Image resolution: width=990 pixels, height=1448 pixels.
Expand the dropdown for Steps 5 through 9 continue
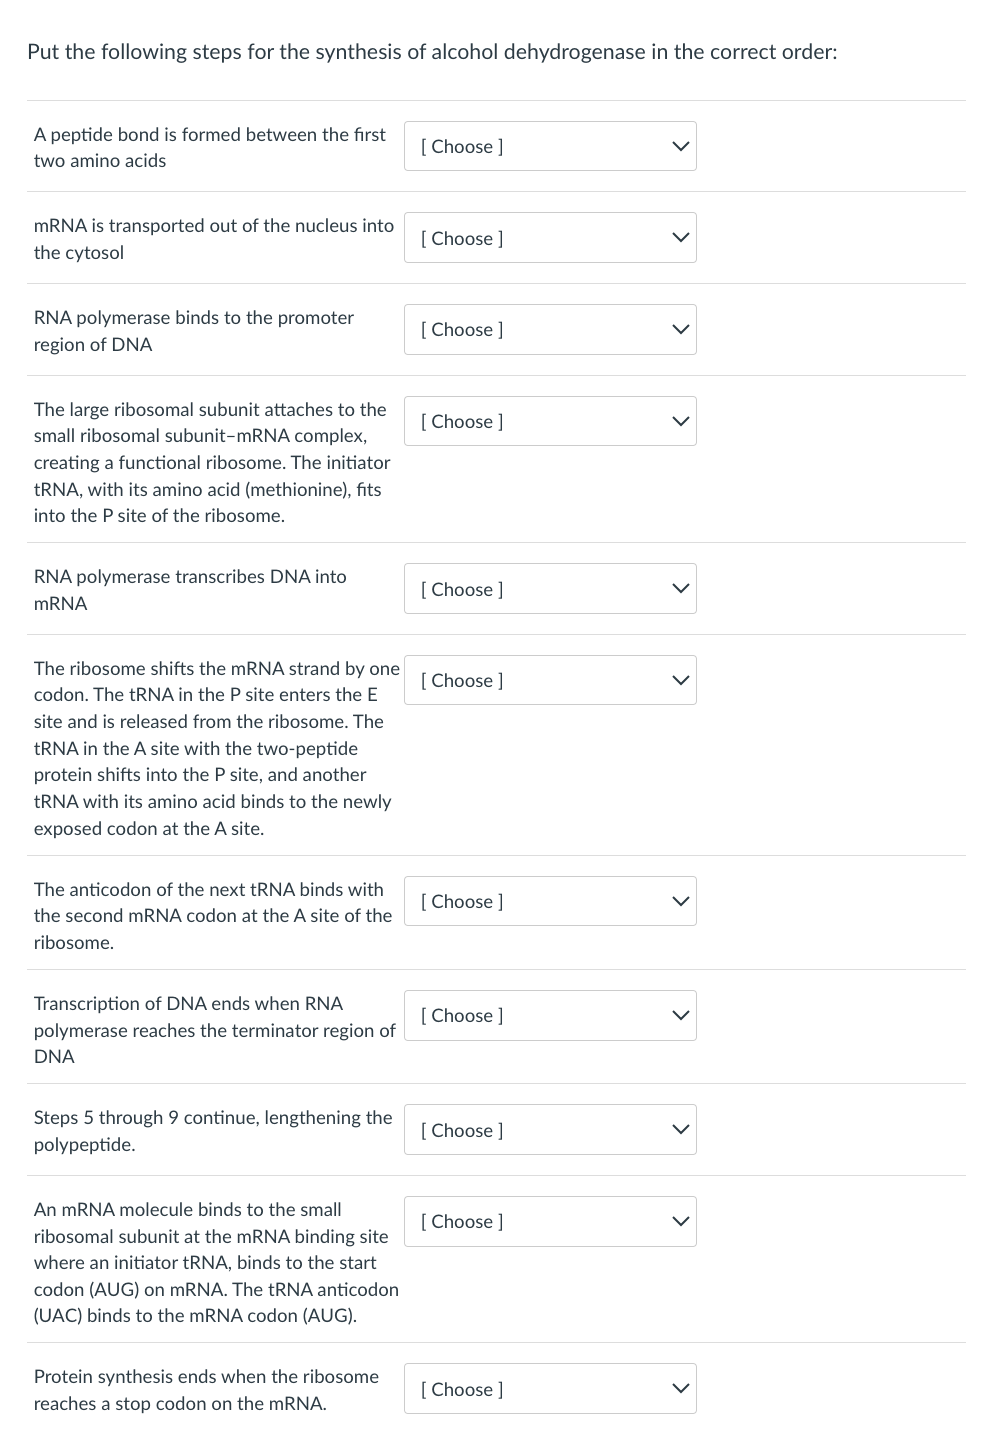(x=549, y=1130)
